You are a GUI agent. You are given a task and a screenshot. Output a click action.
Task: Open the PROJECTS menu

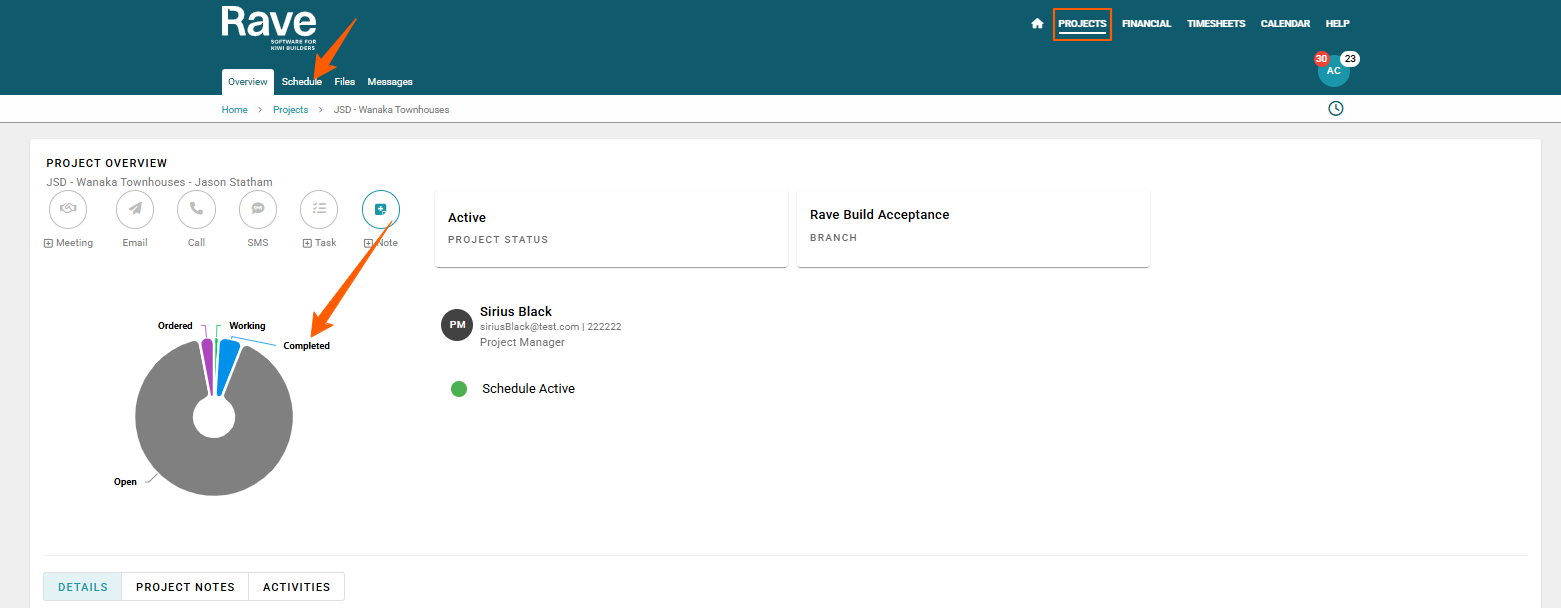pos(1082,24)
